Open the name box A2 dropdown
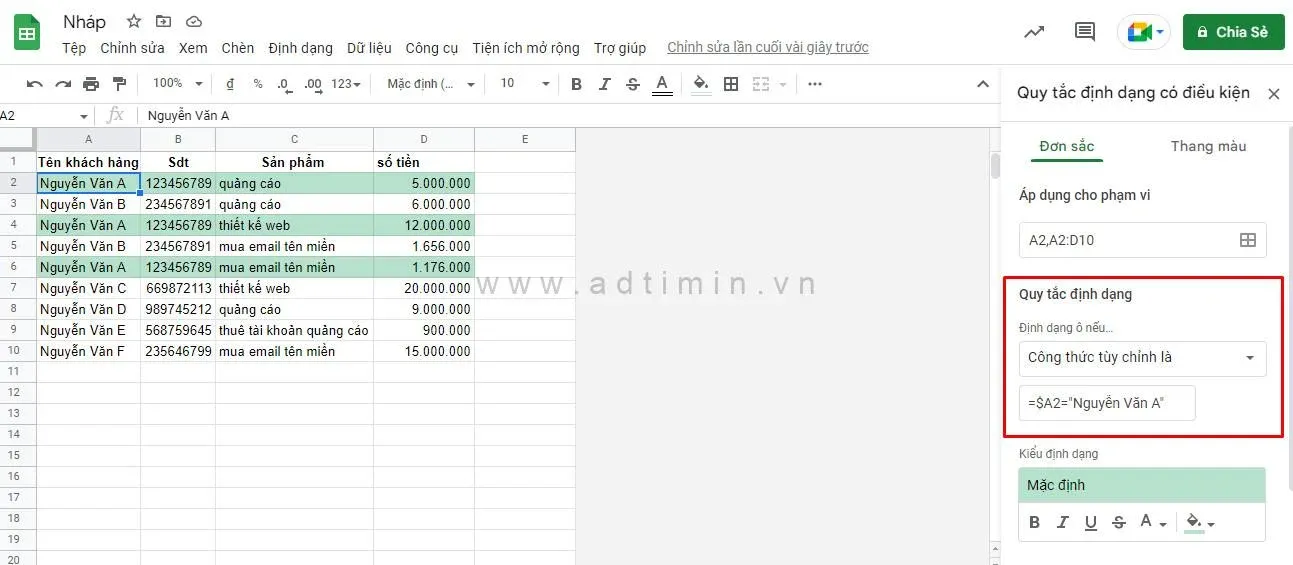The width and height of the screenshot is (1293, 565). pos(83,116)
